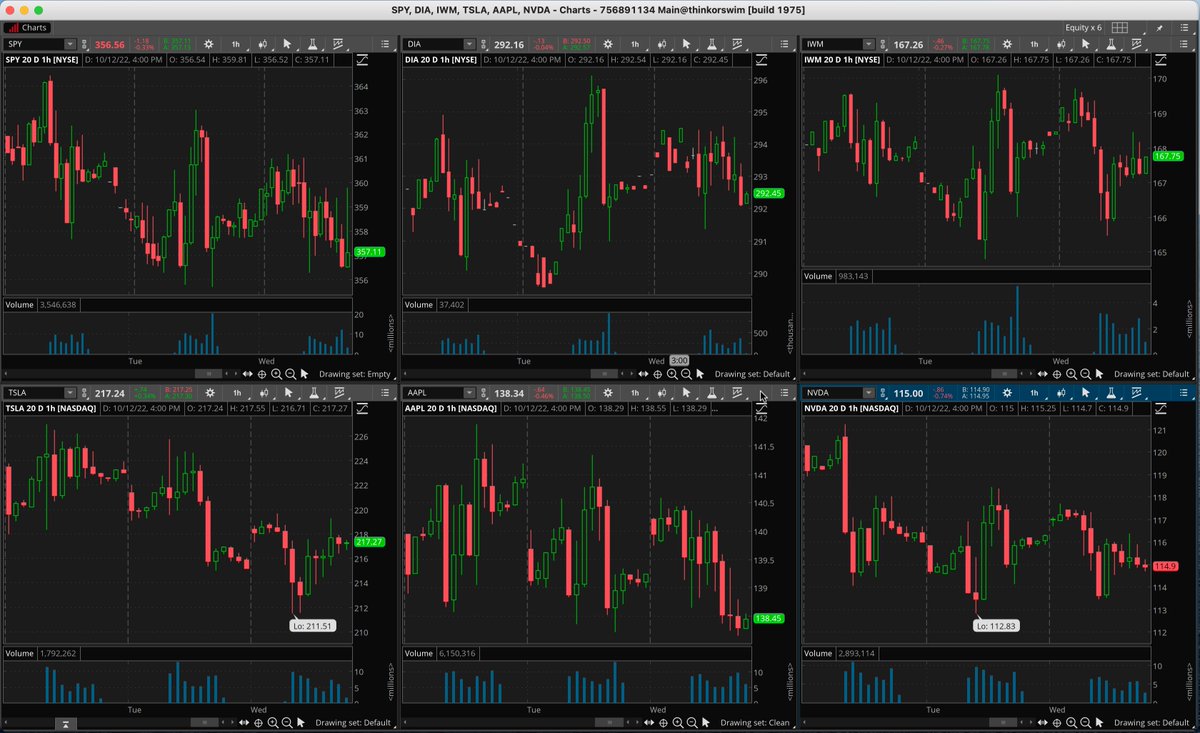
Task: Open studies flask icon on NVDA chart
Action: [1110, 393]
